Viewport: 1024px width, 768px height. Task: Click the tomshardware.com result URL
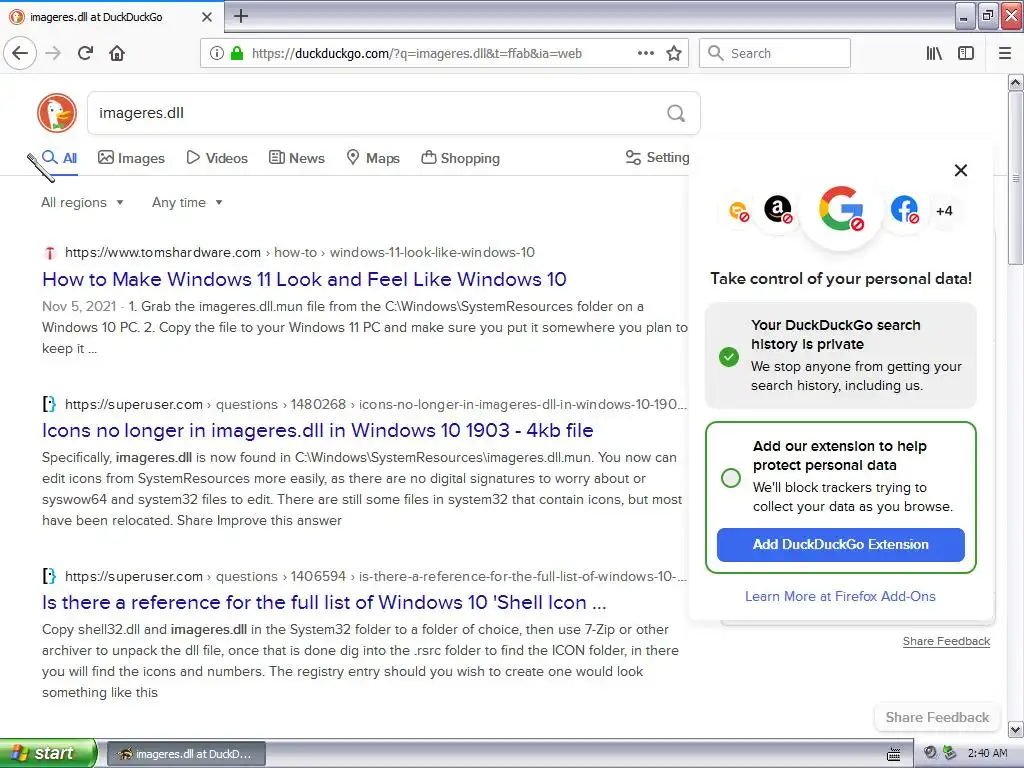299,253
